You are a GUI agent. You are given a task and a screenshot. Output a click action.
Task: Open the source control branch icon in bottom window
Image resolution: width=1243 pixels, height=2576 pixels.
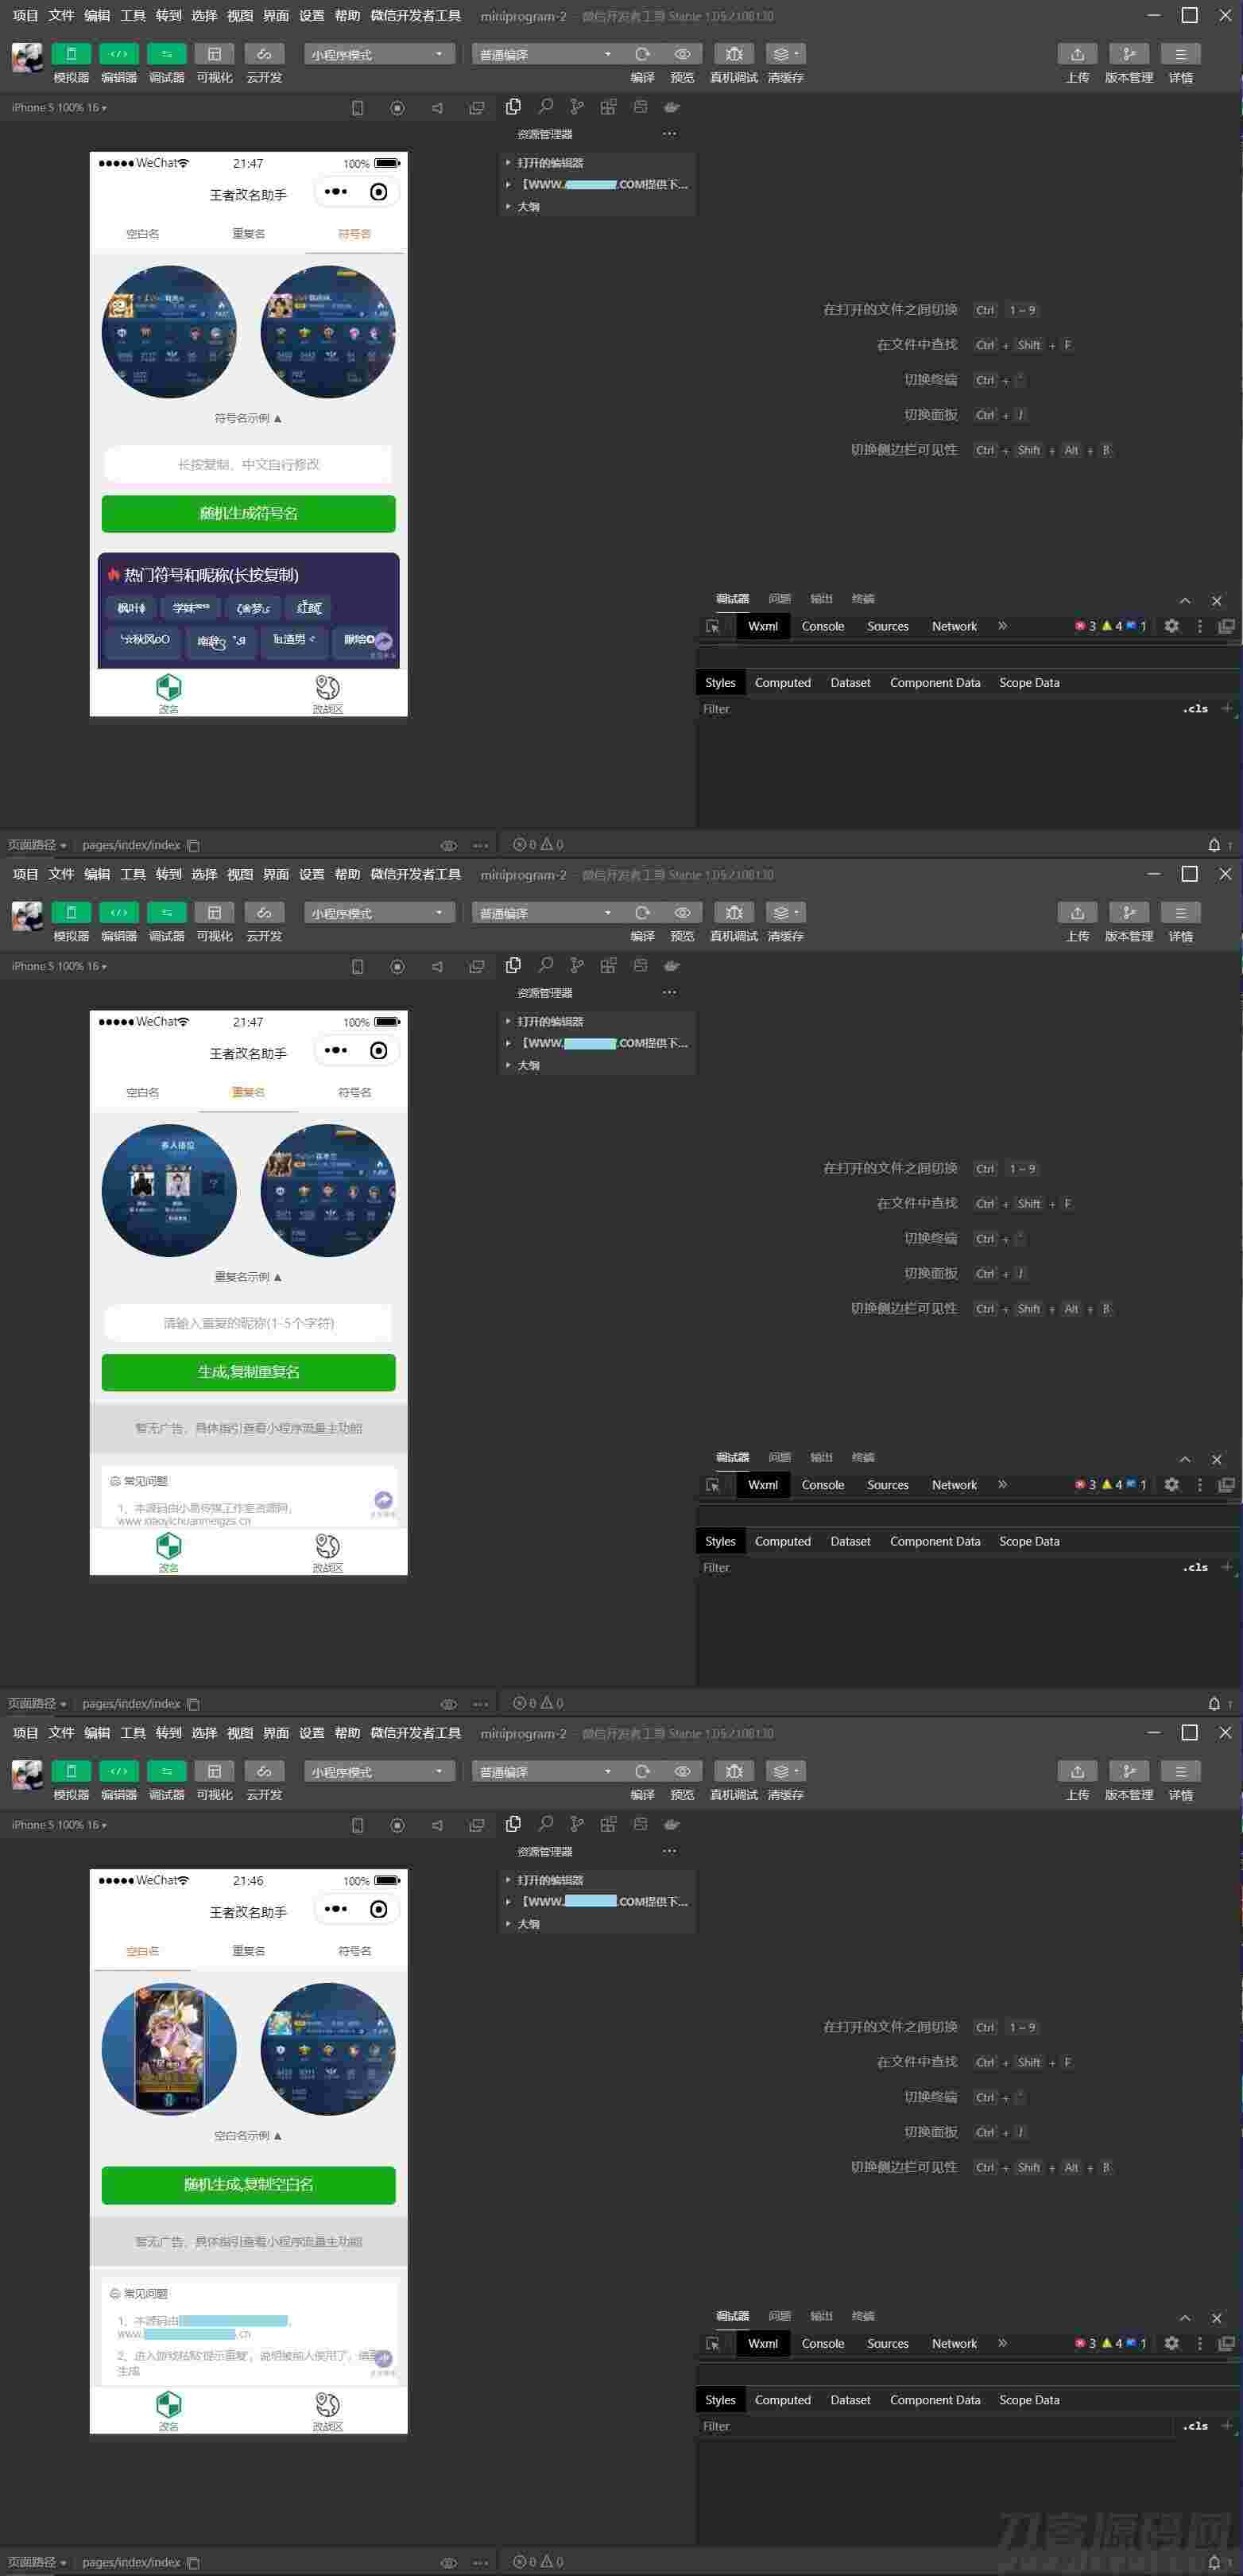577,1824
